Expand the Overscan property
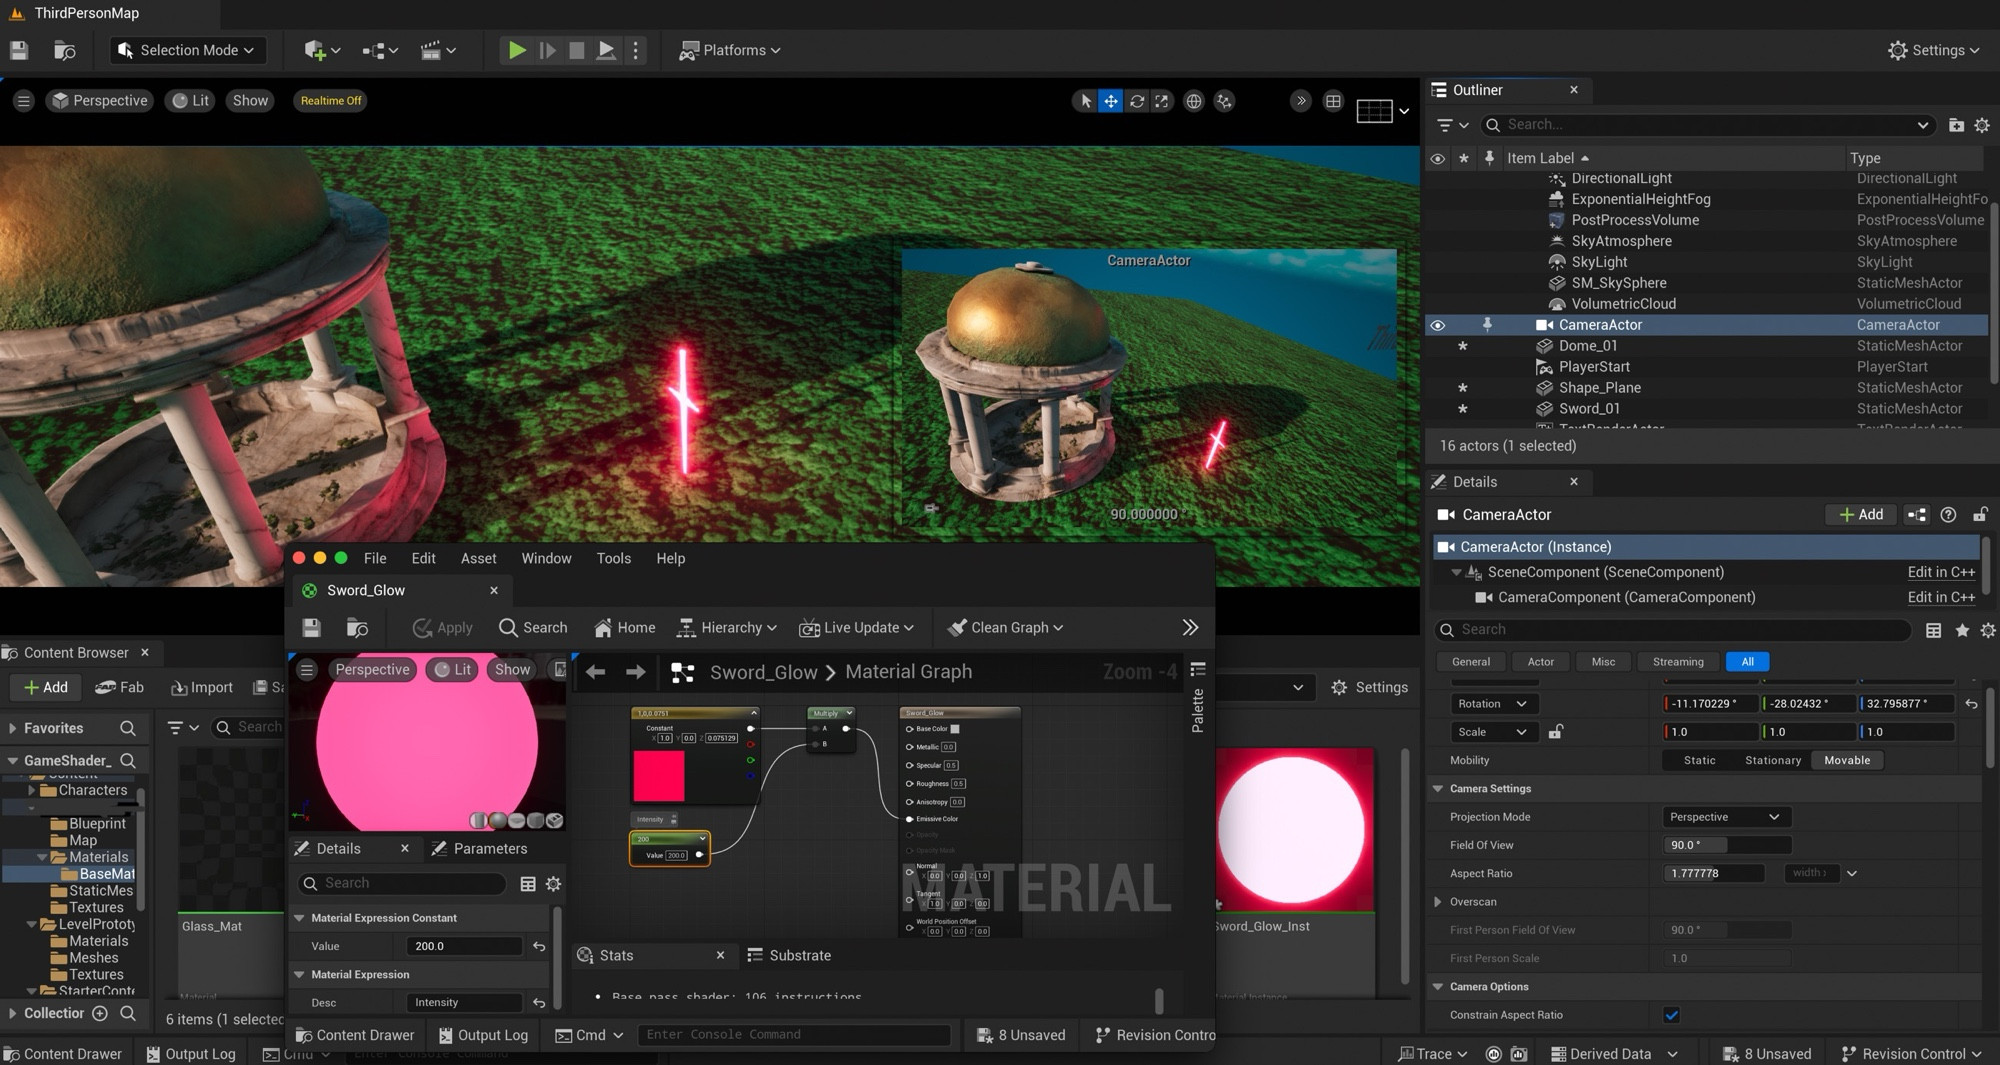Viewport: 2000px width, 1065px height. coord(1438,902)
